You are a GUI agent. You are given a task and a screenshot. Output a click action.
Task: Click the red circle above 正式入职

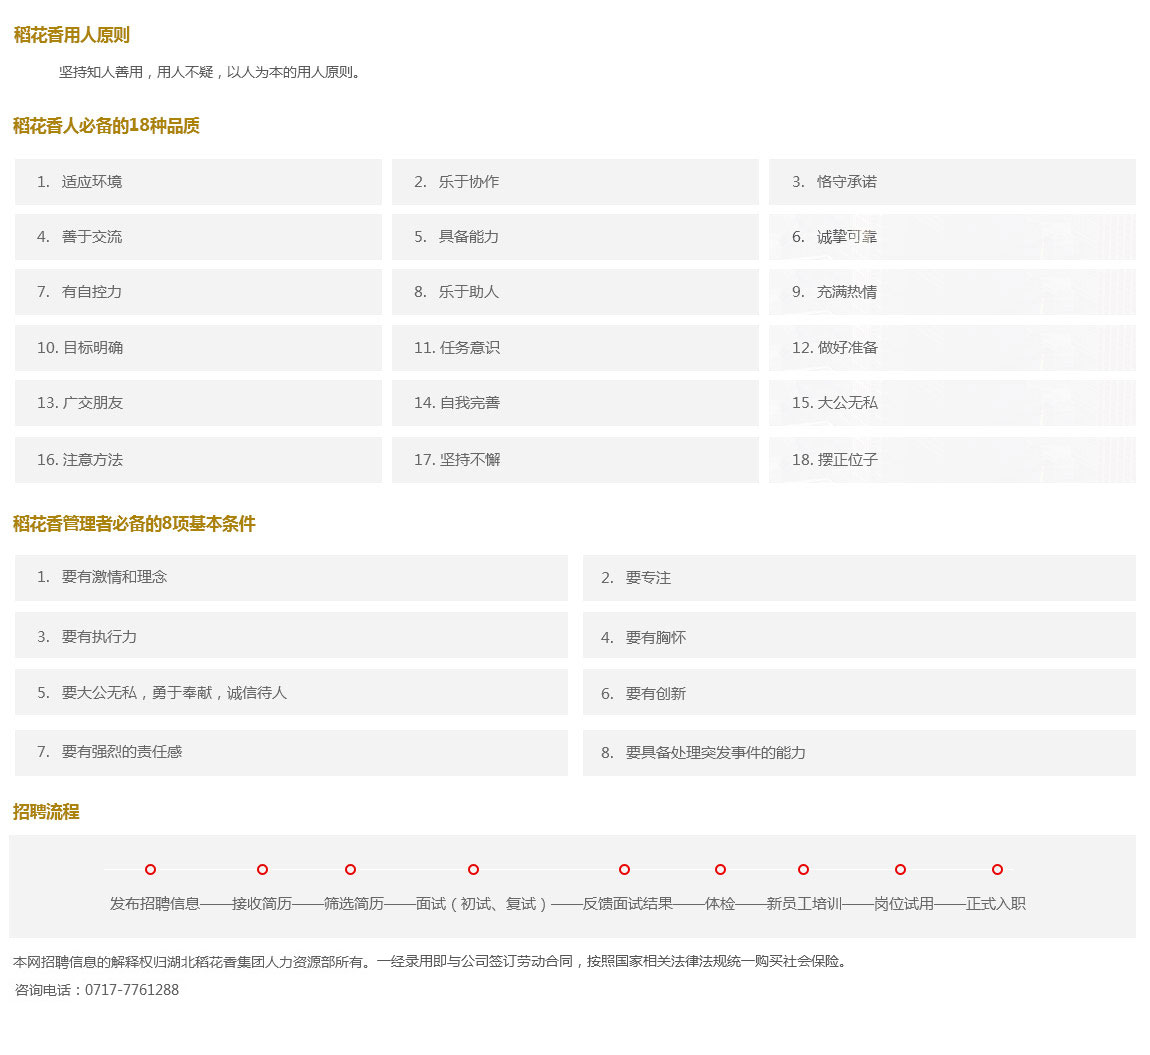997,870
